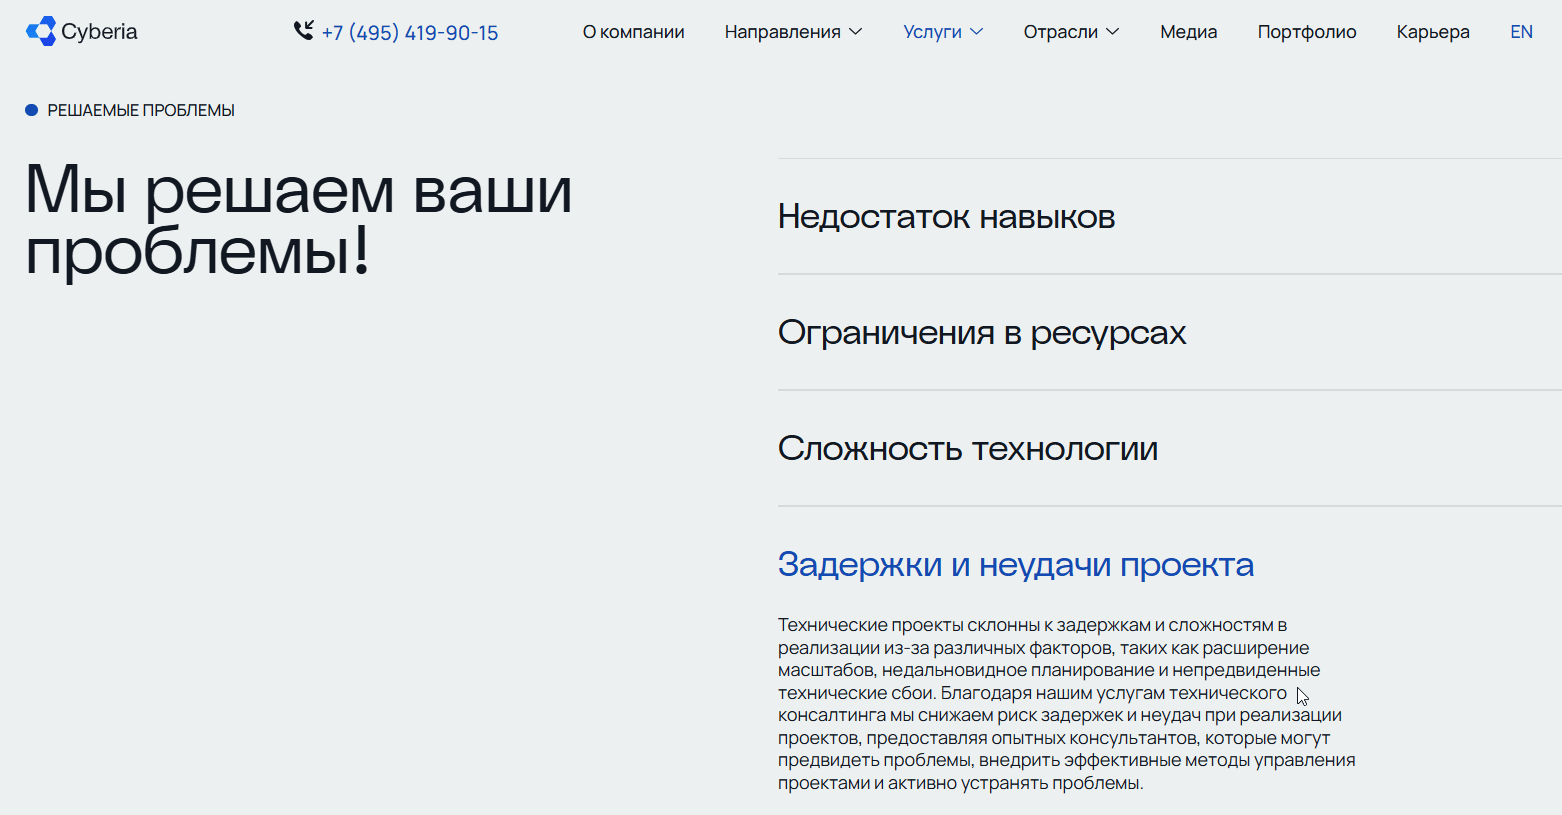Expand the Недостаток навыков accordion item
The width and height of the screenshot is (1562, 815).
pos(946,216)
